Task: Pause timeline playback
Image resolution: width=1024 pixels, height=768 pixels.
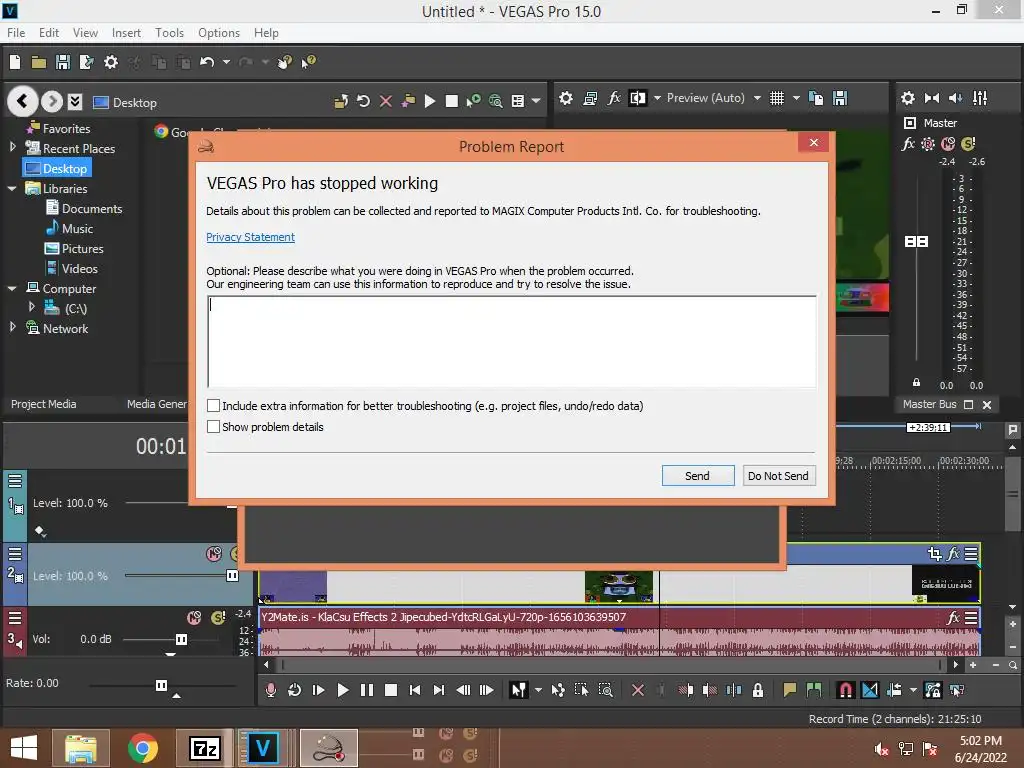Action: tap(367, 690)
